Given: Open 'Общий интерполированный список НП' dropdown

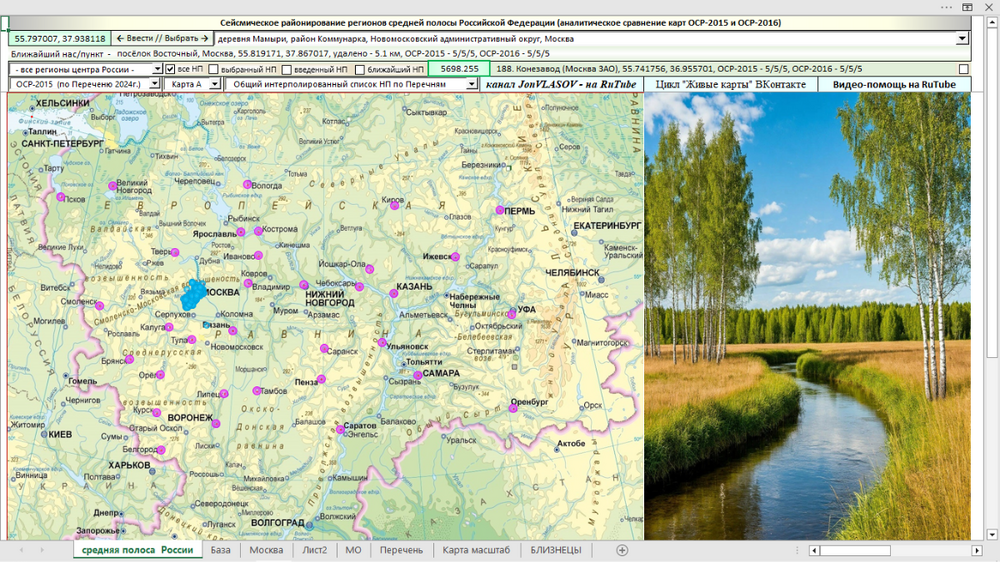Looking at the screenshot, I should point(471,84).
